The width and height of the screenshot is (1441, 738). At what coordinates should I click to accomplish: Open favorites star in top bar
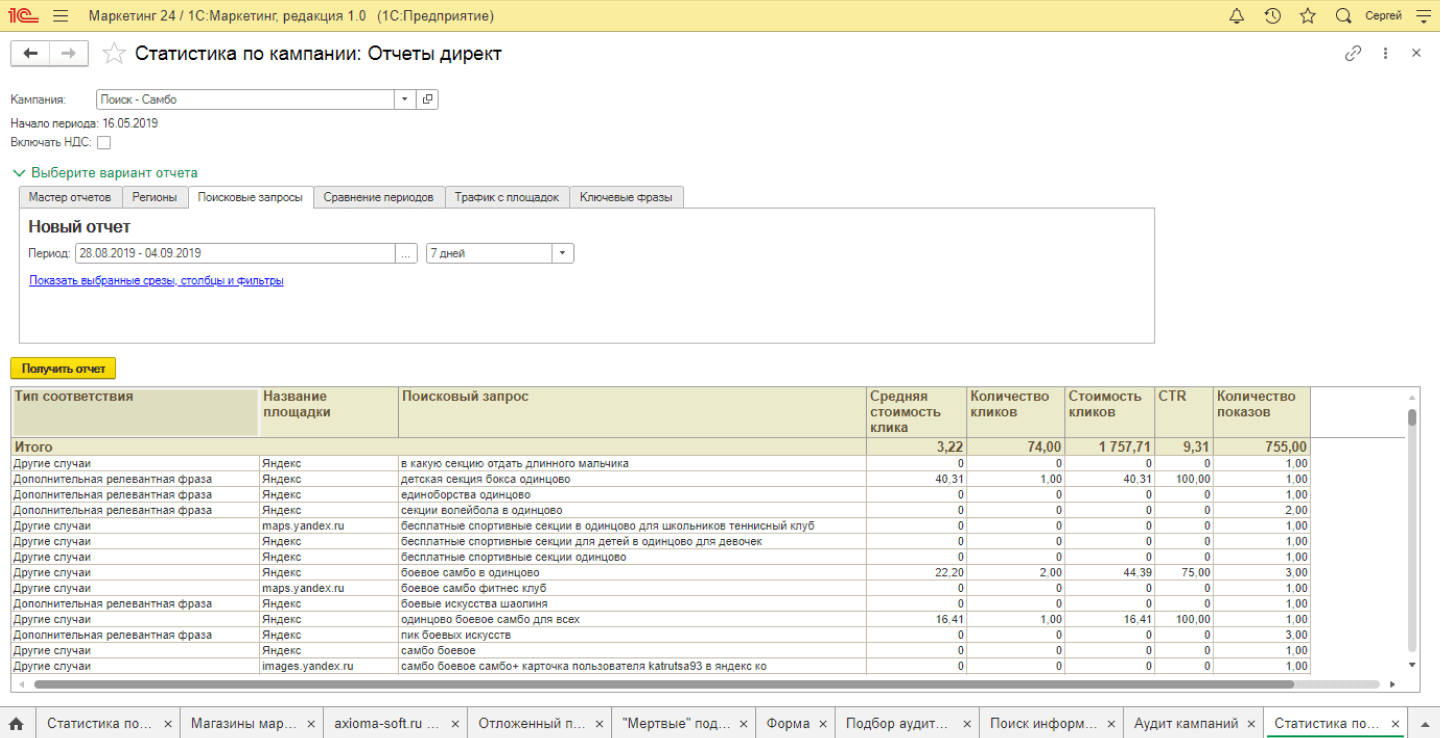(x=1307, y=16)
